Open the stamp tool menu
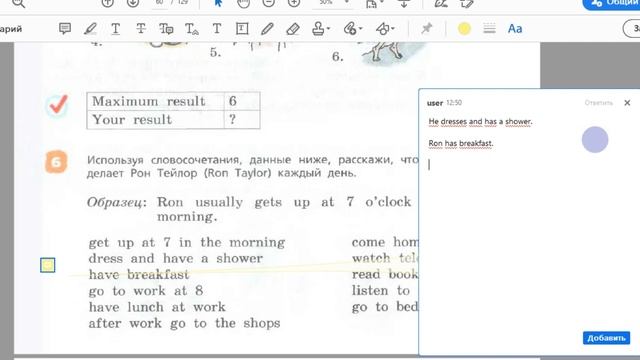The width and height of the screenshot is (640, 360). pyautogui.click(x=321, y=29)
